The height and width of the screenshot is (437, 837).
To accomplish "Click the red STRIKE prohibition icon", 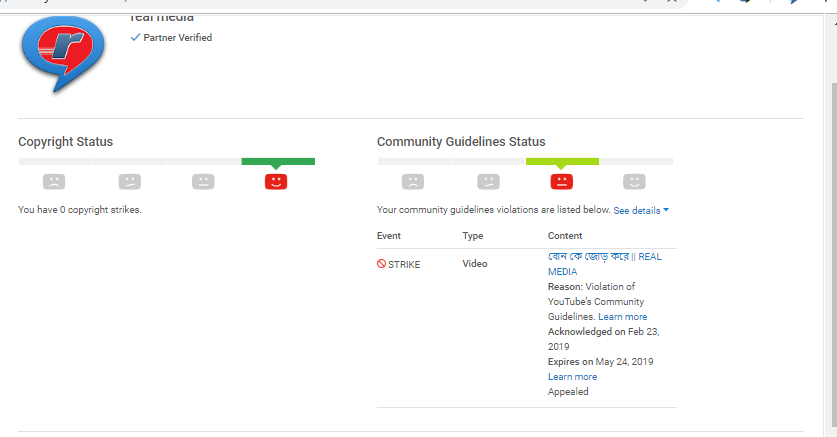I will click(x=381, y=264).
